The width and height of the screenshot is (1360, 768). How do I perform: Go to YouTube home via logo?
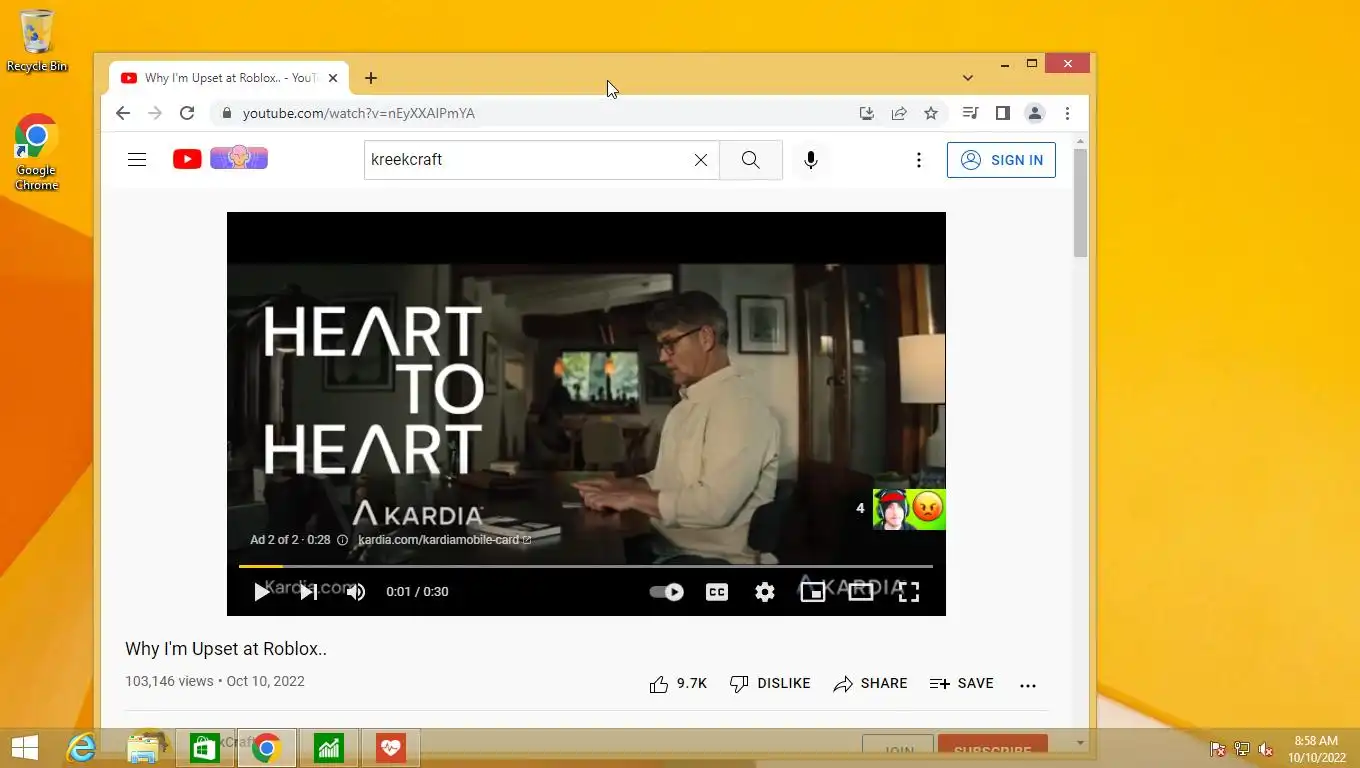click(x=220, y=158)
